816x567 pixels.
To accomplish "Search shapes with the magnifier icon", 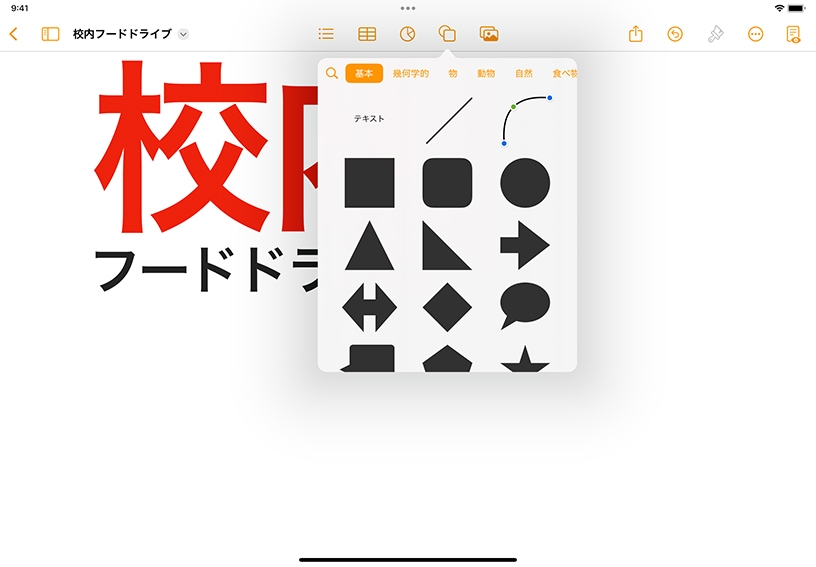I will [332, 73].
